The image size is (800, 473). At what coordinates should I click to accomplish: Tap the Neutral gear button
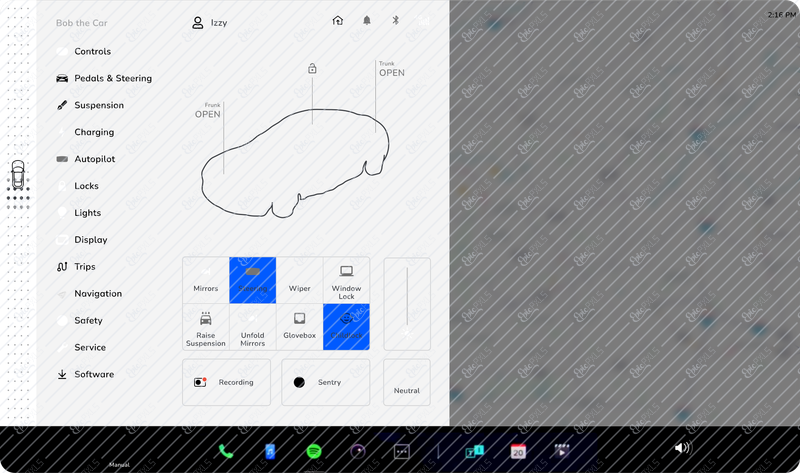[407, 382]
